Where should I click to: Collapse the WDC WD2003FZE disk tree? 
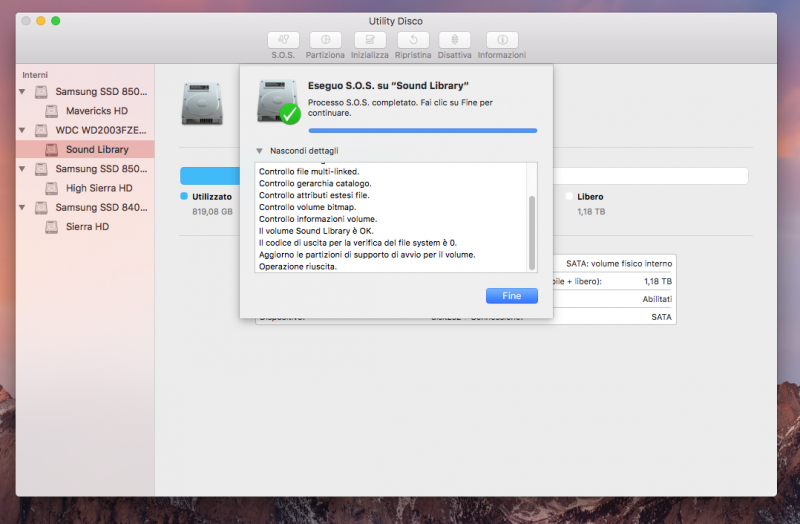[x=22, y=131]
